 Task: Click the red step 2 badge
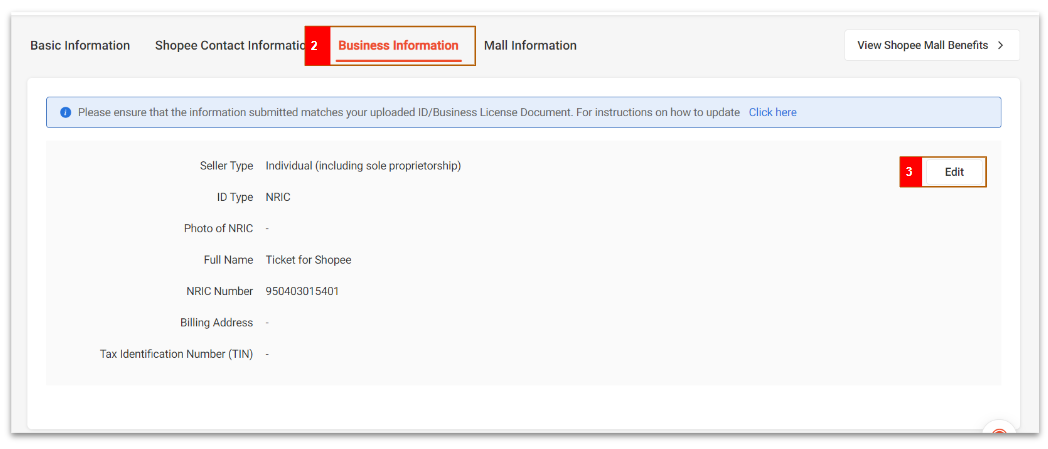pos(316,46)
